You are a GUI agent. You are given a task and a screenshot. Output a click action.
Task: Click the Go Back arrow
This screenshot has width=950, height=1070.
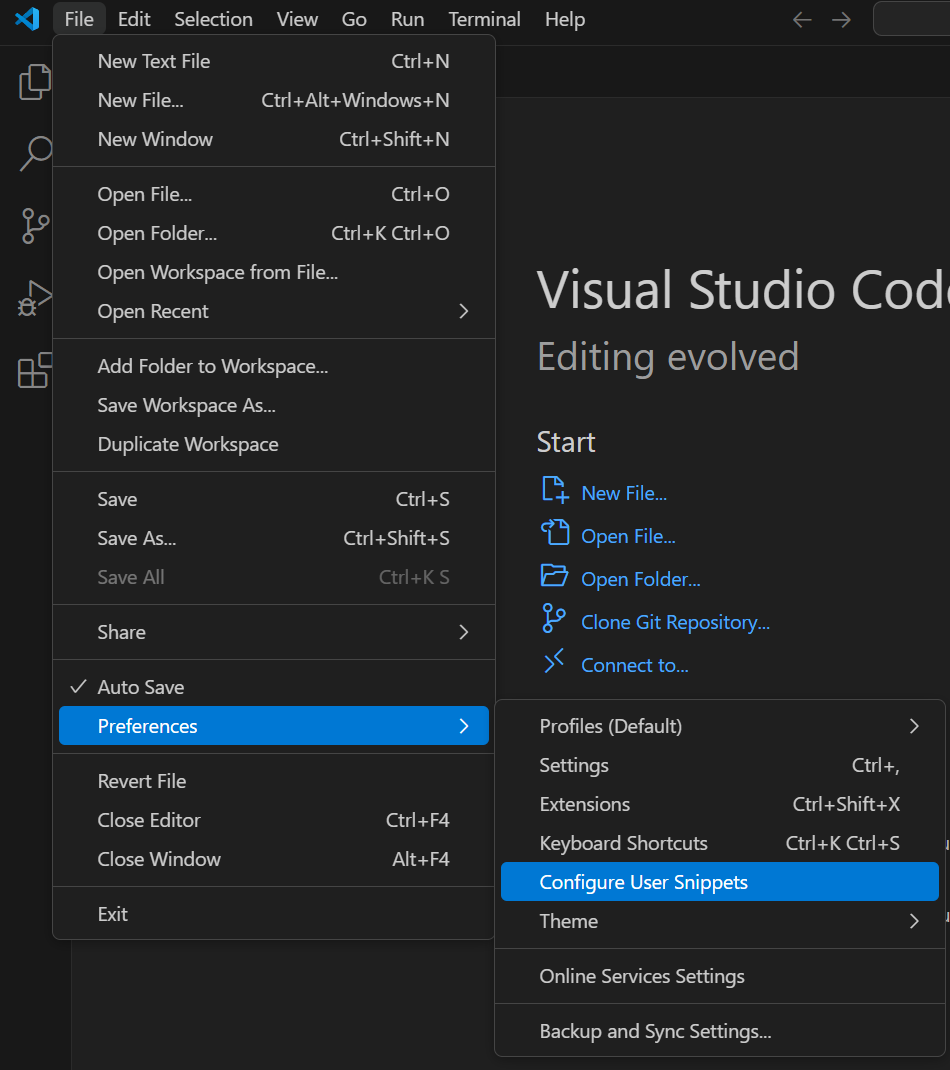coord(802,20)
